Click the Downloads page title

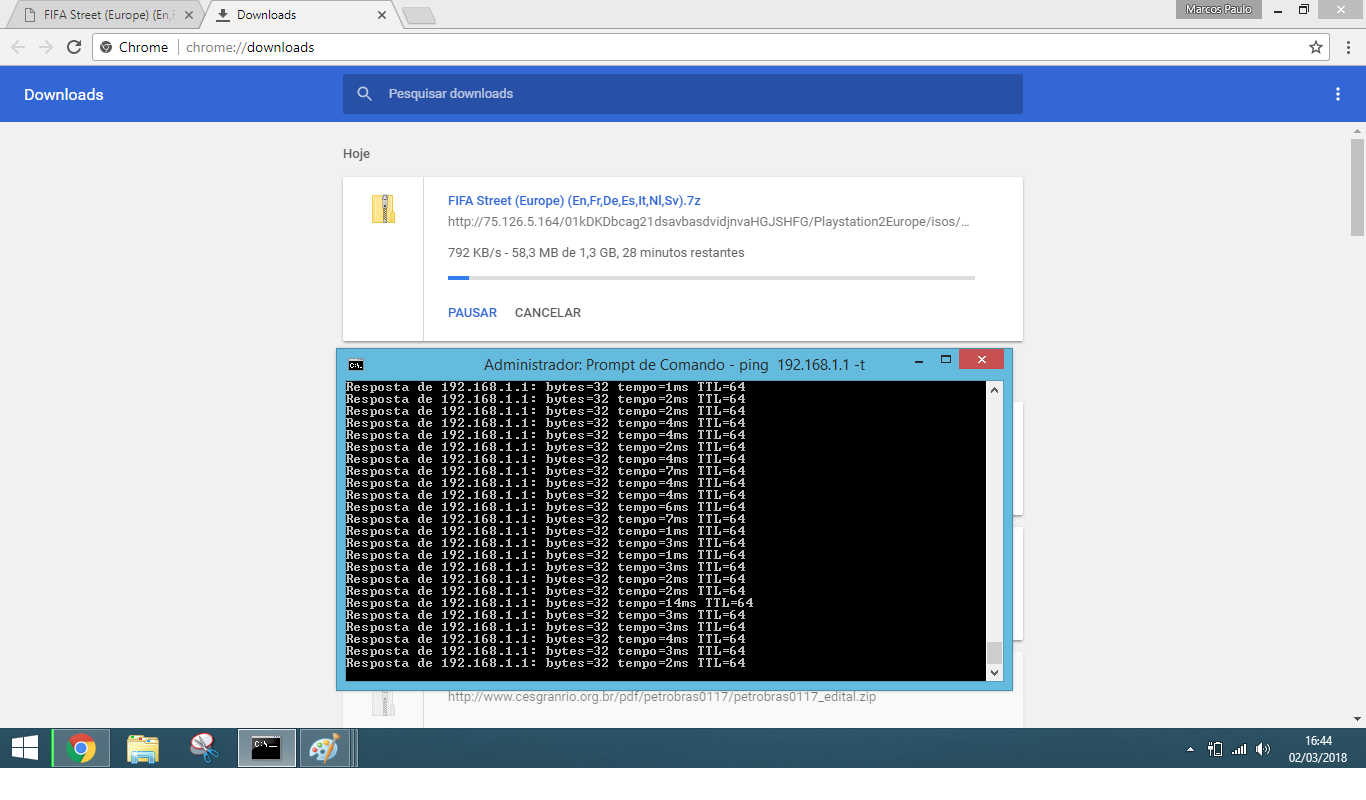tap(64, 95)
